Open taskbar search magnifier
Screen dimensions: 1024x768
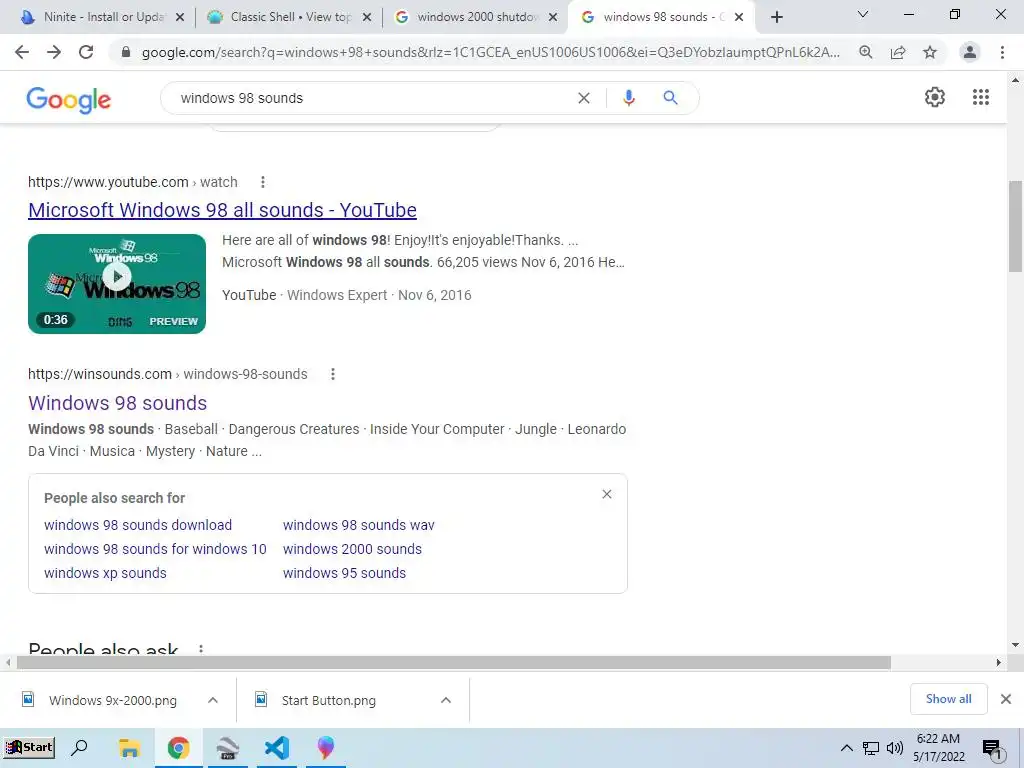click(x=79, y=748)
